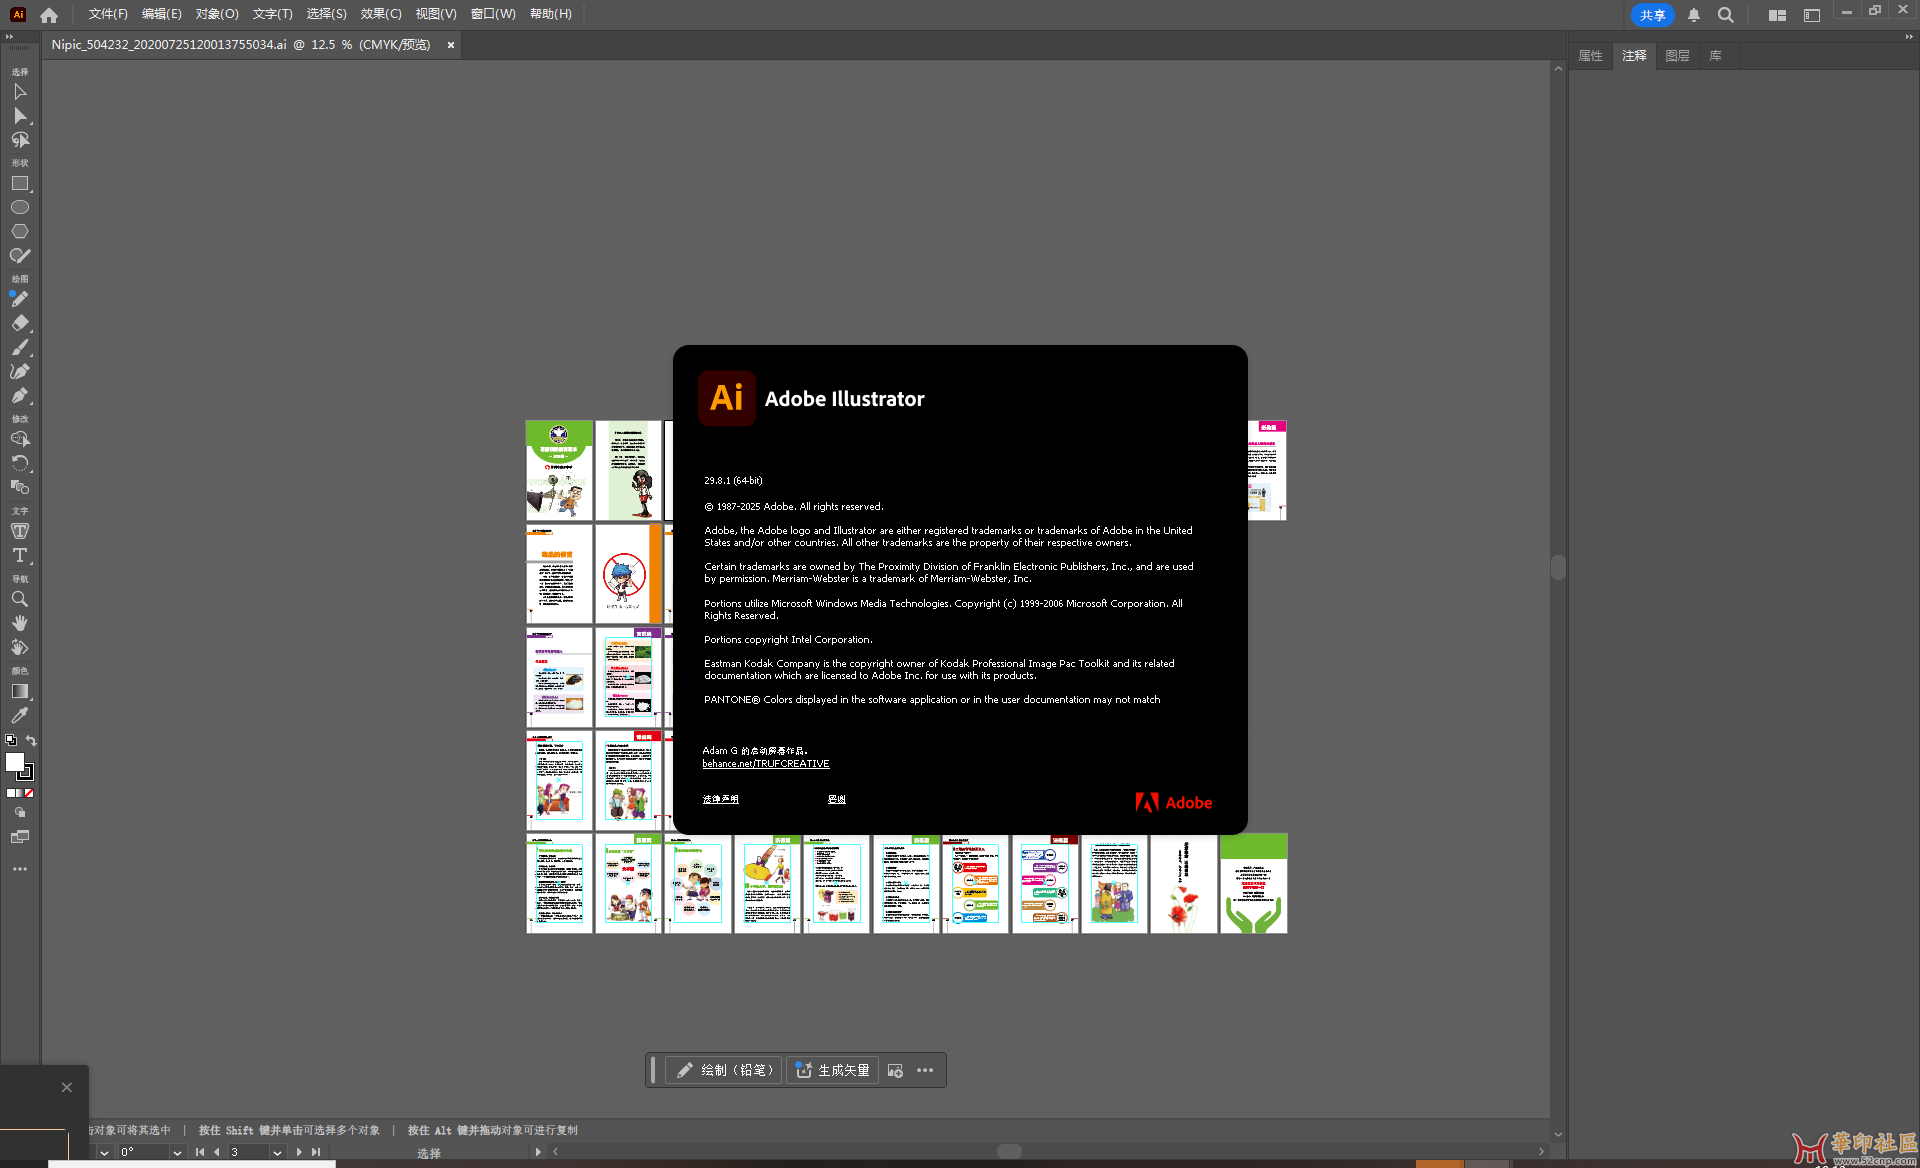
Task: Swap fill and stroke colors
Action: click(x=31, y=740)
